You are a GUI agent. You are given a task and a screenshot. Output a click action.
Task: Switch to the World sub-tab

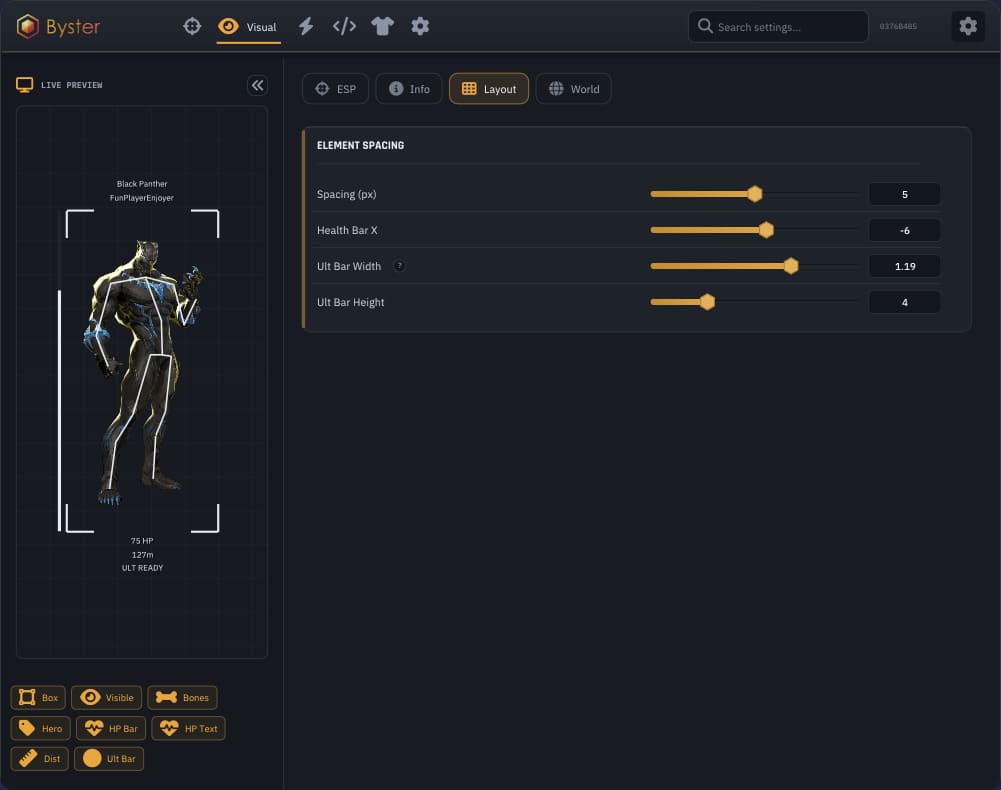point(573,89)
